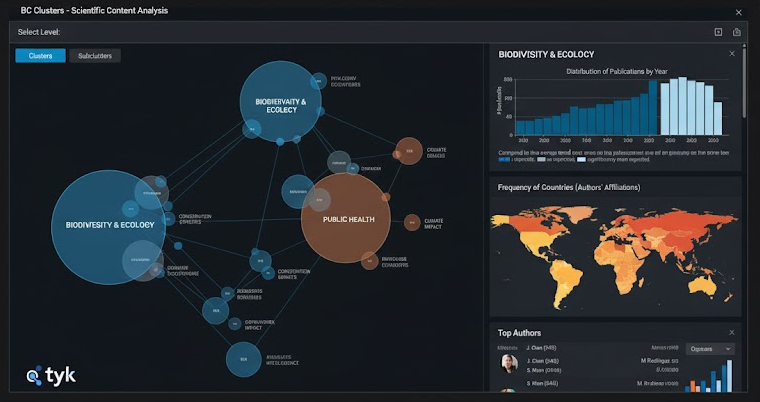Switch to the Clusters level tab
Image resolution: width=760 pixels, height=402 pixels.
41,56
